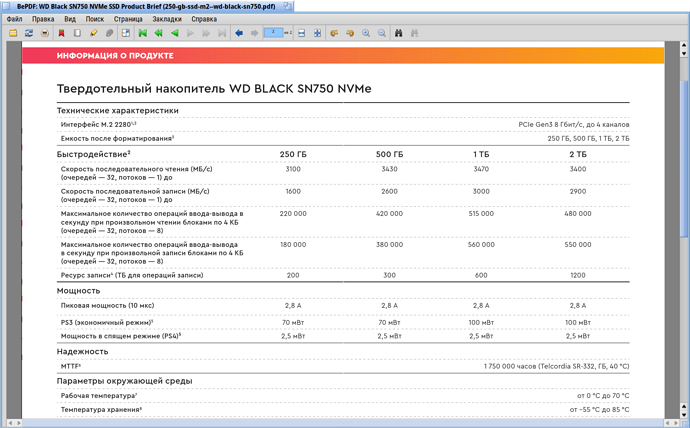This screenshot has height=428, width=690.
Task: Click 'от -55 °C до 85 °C' storage temperature
Action: (599, 410)
